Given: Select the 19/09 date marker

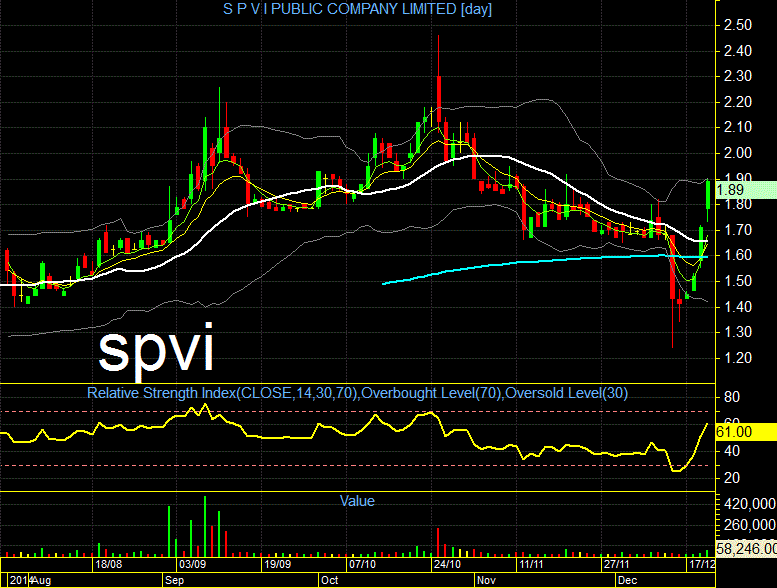Looking at the screenshot, I should (277, 564).
